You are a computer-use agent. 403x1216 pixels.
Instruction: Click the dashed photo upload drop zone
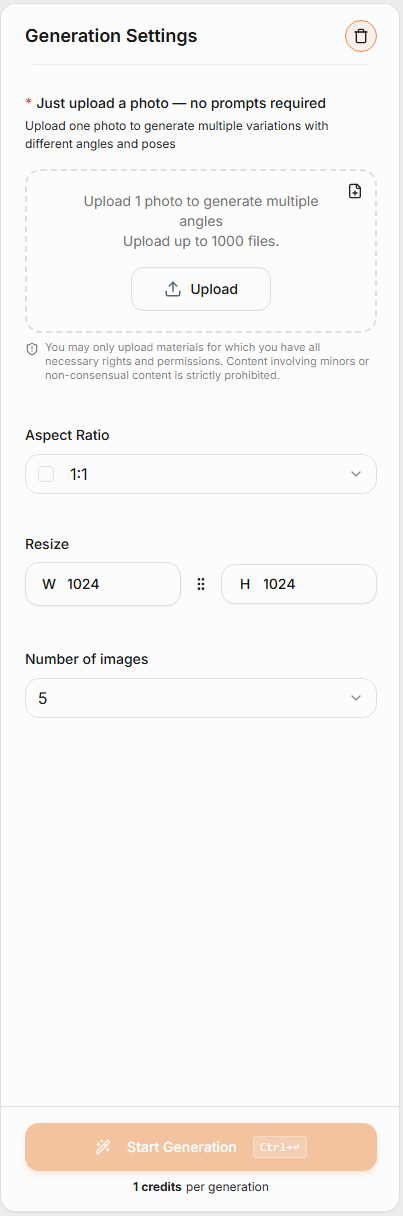[201, 251]
